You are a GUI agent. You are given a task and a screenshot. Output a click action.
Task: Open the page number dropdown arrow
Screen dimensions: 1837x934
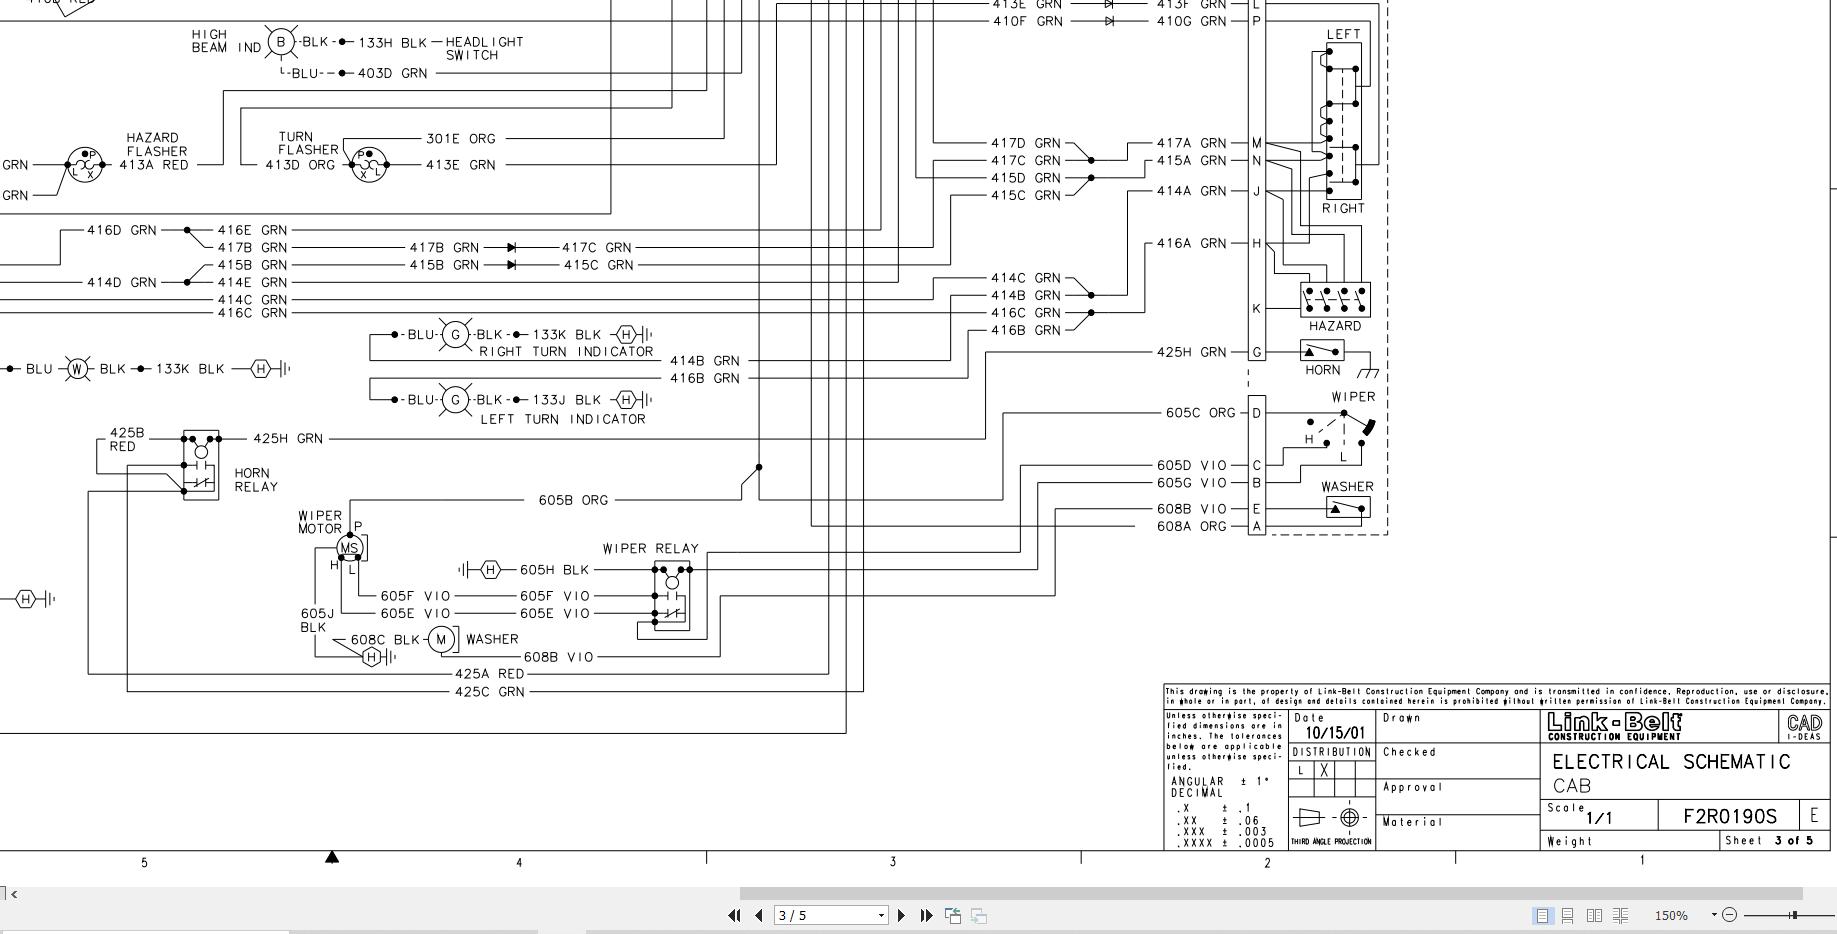(881, 915)
